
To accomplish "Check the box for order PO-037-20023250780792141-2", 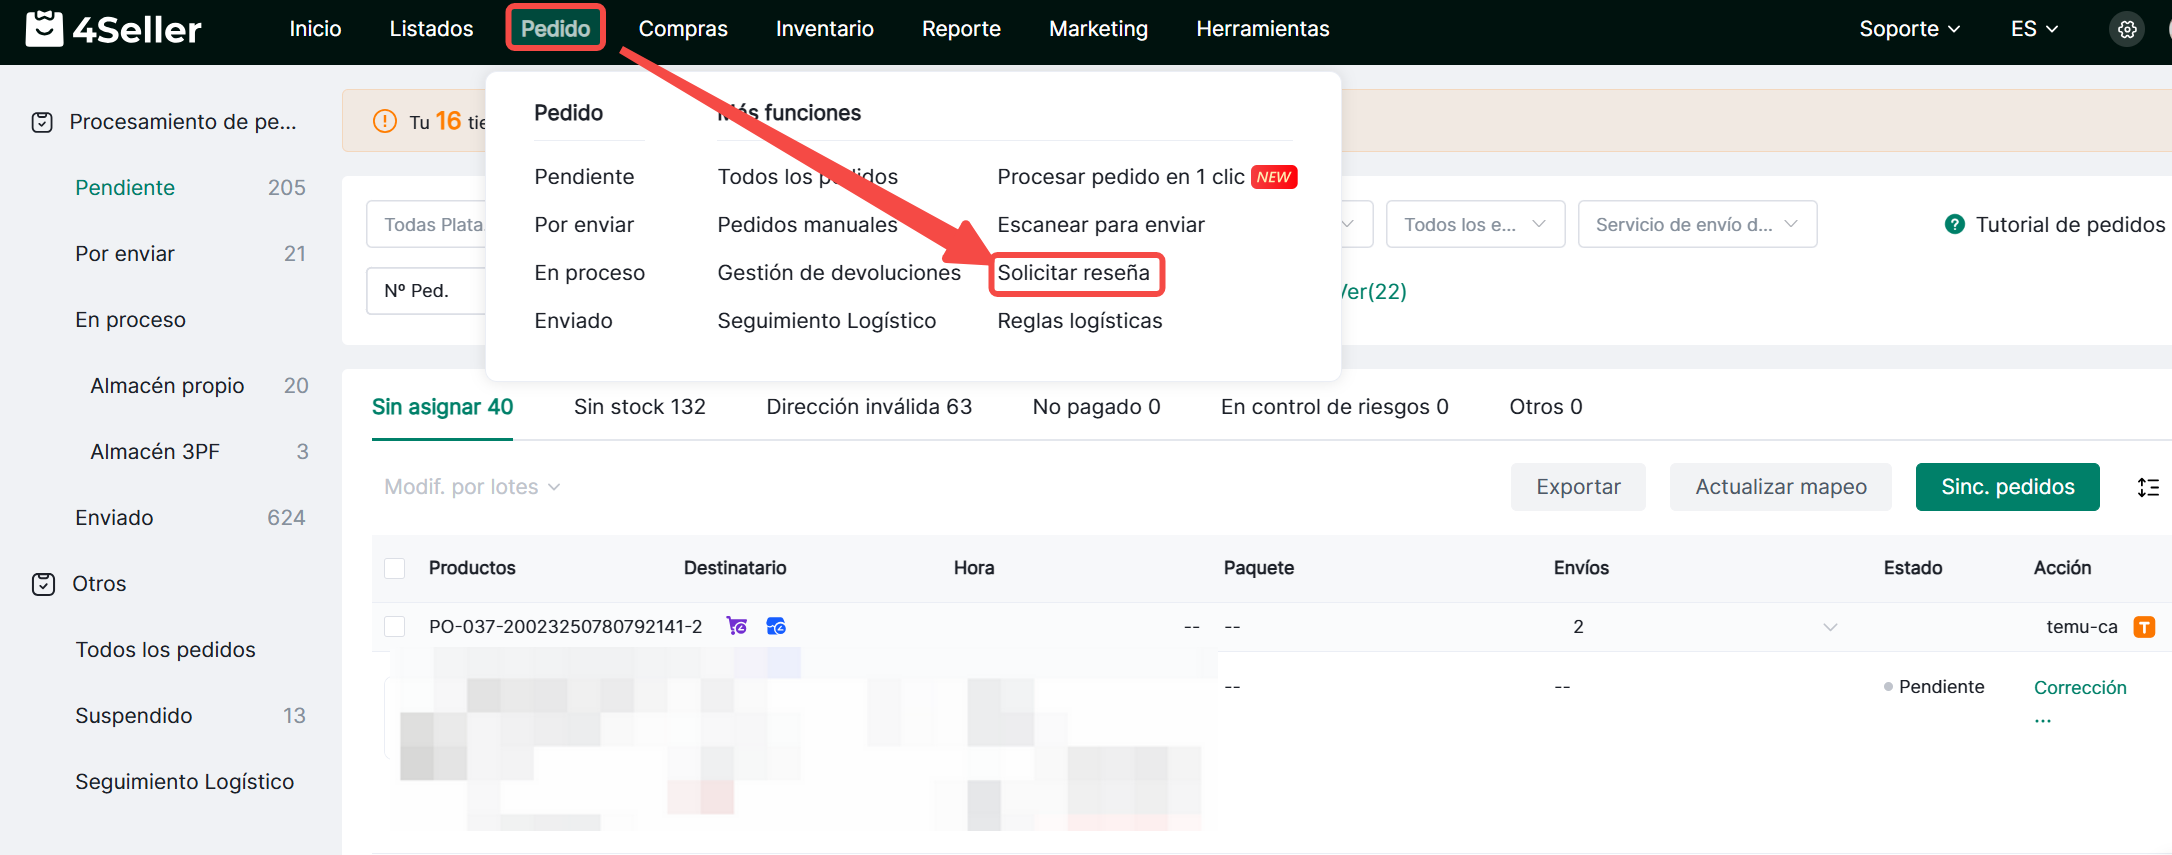I will [395, 626].
